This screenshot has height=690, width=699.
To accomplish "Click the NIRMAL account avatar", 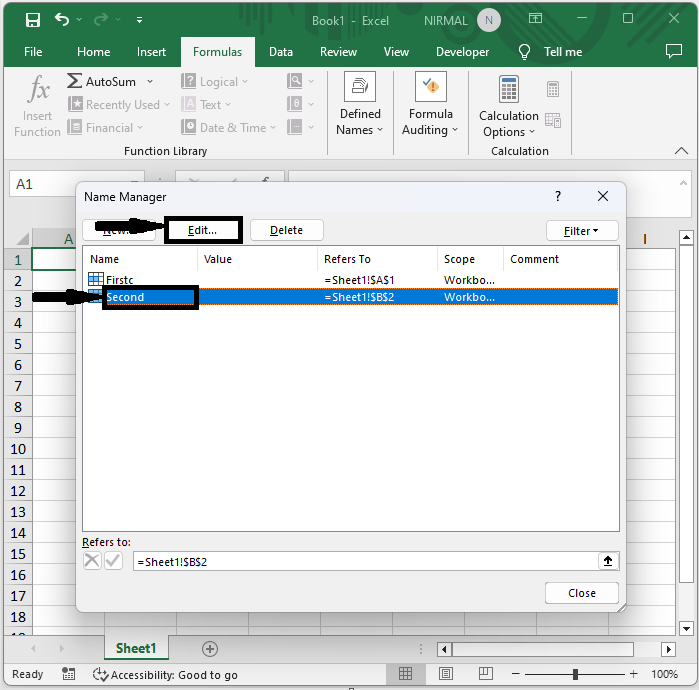I will (489, 21).
